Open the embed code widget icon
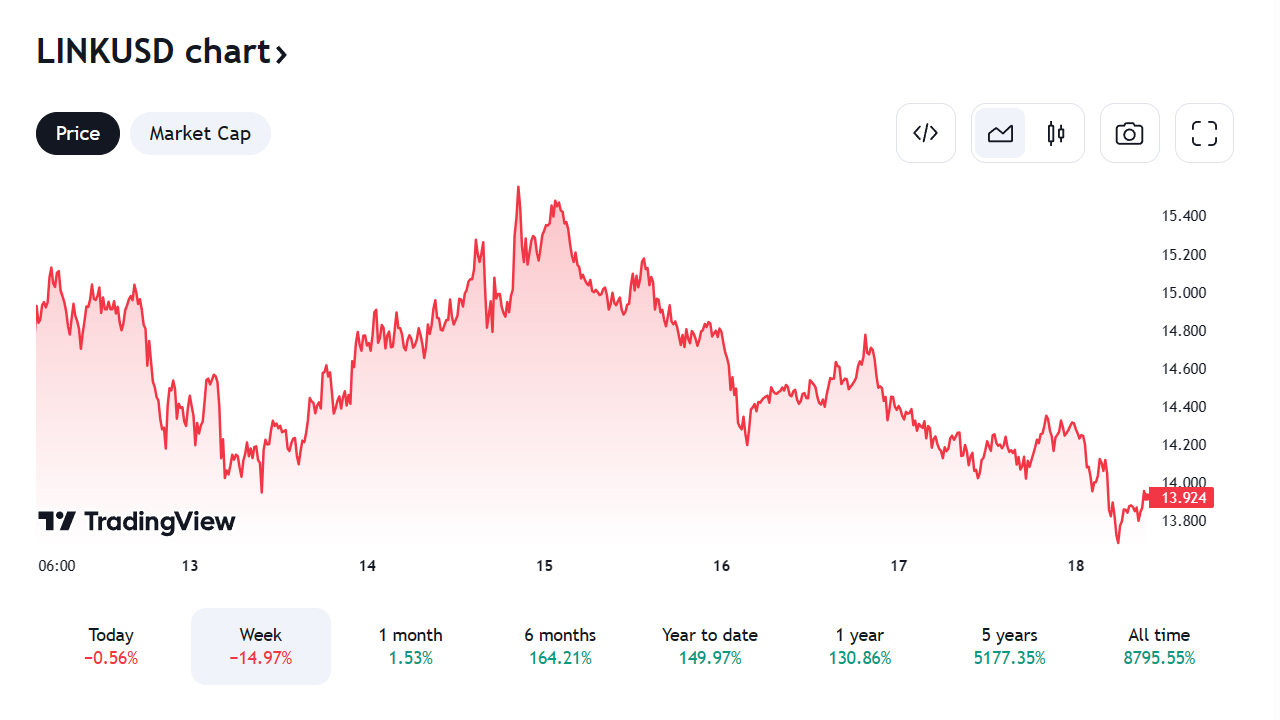The width and height of the screenshot is (1280, 720). [x=926, y=133]
